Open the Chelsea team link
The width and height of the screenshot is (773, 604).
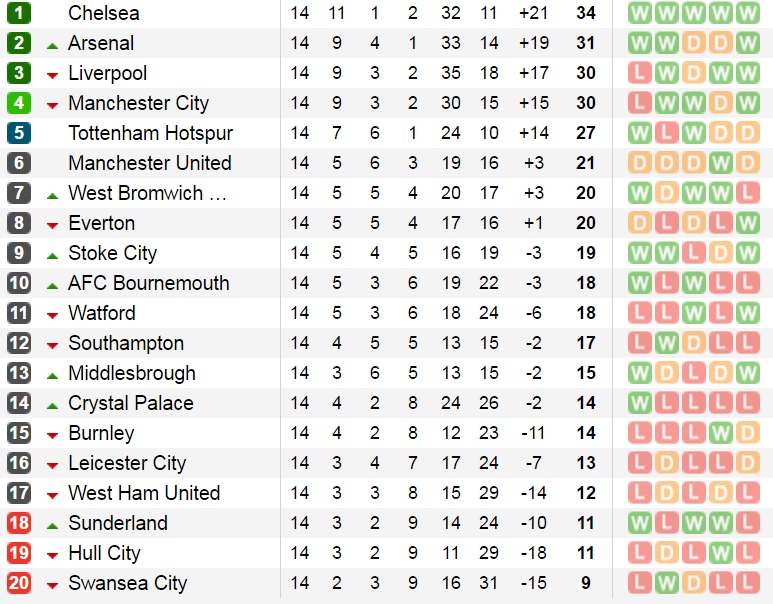click(x=104, y=13)
